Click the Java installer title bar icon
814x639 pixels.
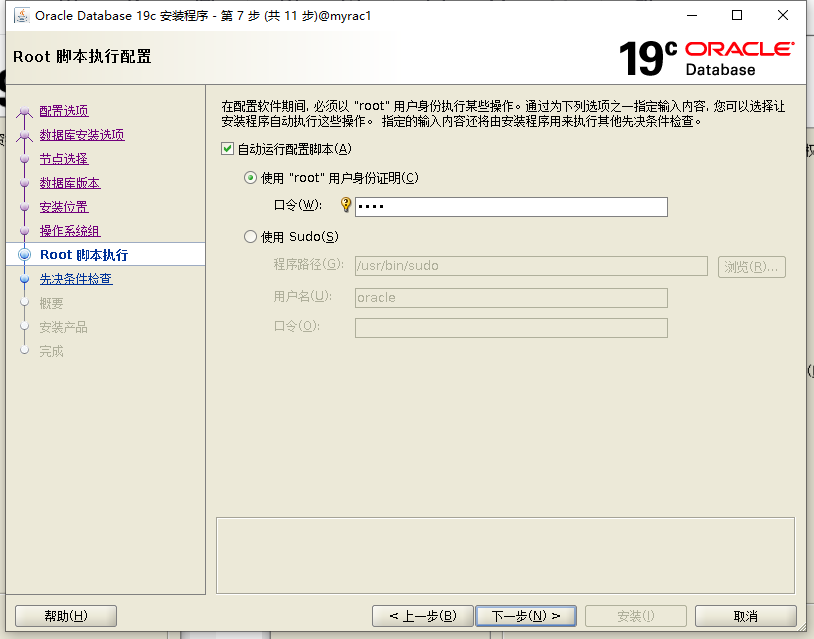22,16
